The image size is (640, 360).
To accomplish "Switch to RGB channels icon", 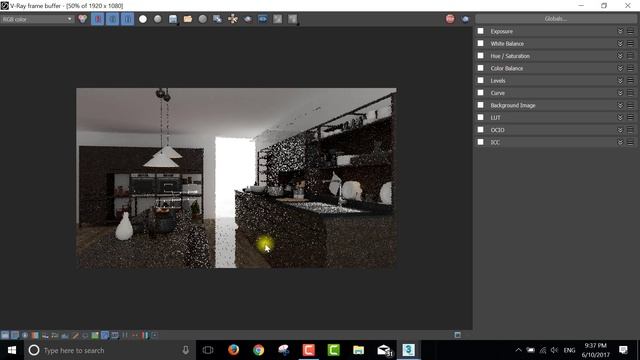I will [x=82, y=19].
